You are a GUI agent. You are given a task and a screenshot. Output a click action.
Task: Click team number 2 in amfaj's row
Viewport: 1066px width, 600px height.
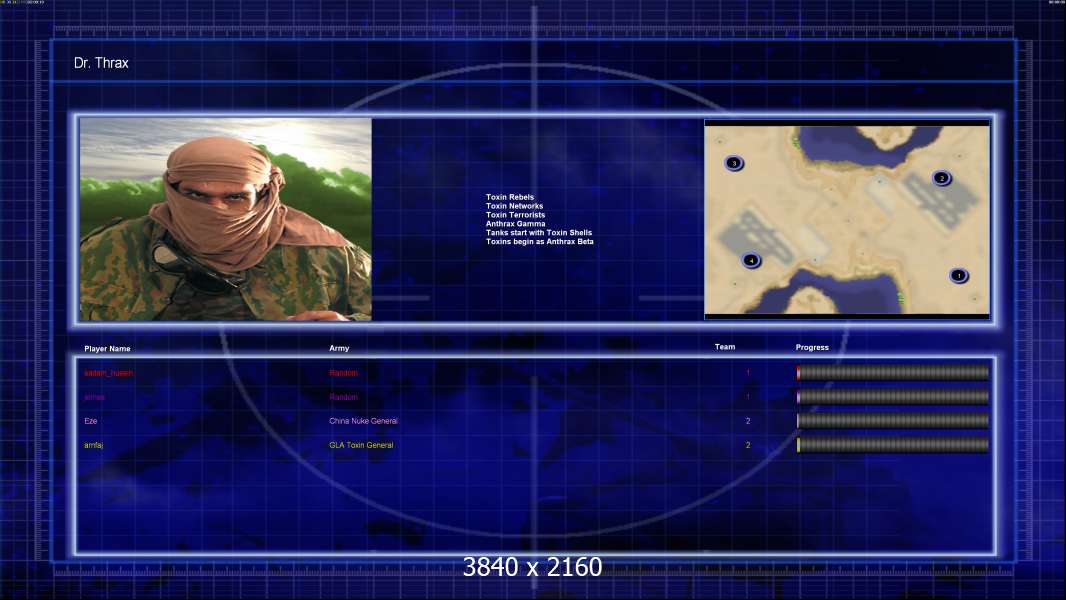(x=748, y=445)
